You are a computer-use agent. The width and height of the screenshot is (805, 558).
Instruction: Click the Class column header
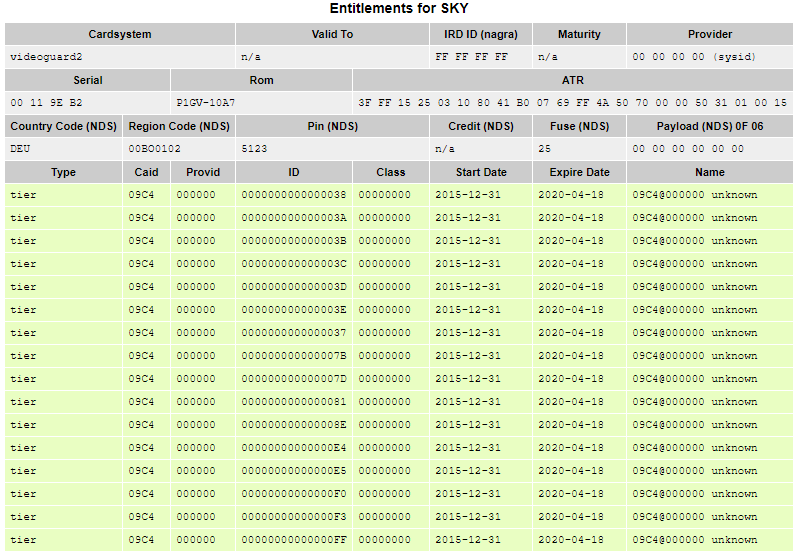[391, 172]
